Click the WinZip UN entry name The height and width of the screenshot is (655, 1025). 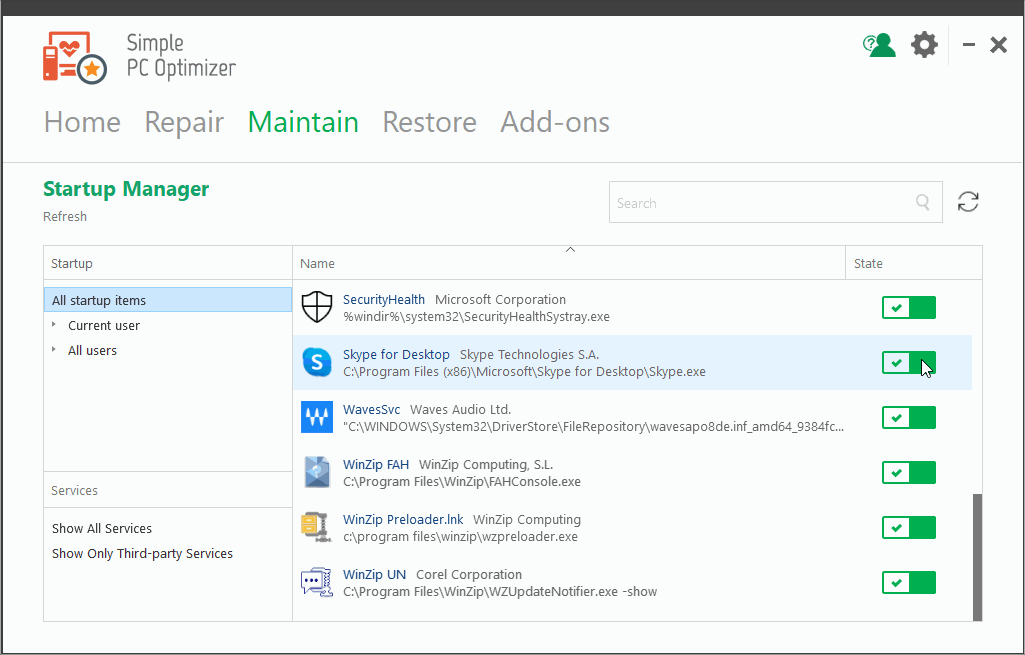(375, 574)
